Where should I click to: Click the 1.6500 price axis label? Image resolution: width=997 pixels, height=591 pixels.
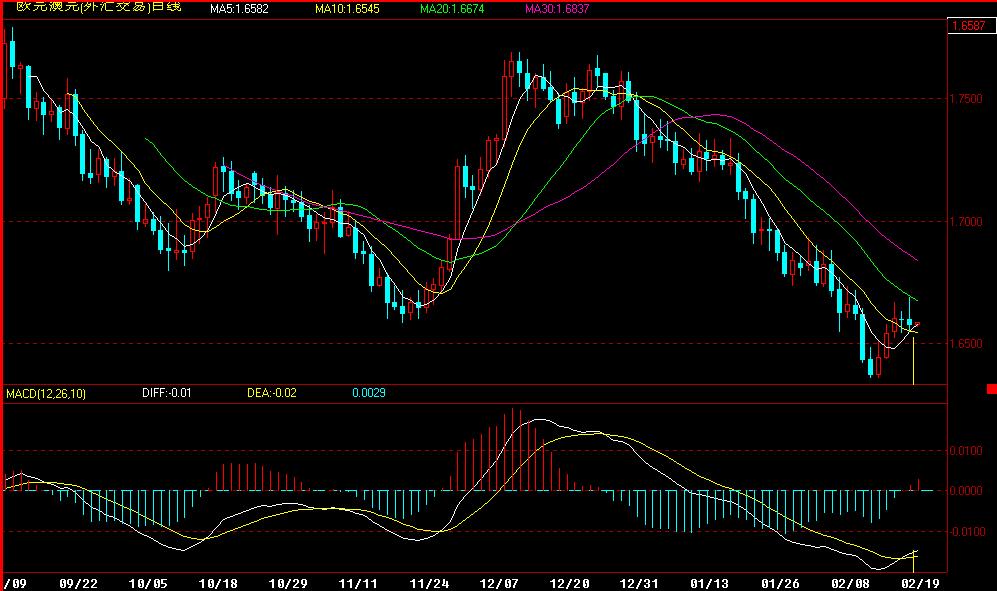pos(966,344)
